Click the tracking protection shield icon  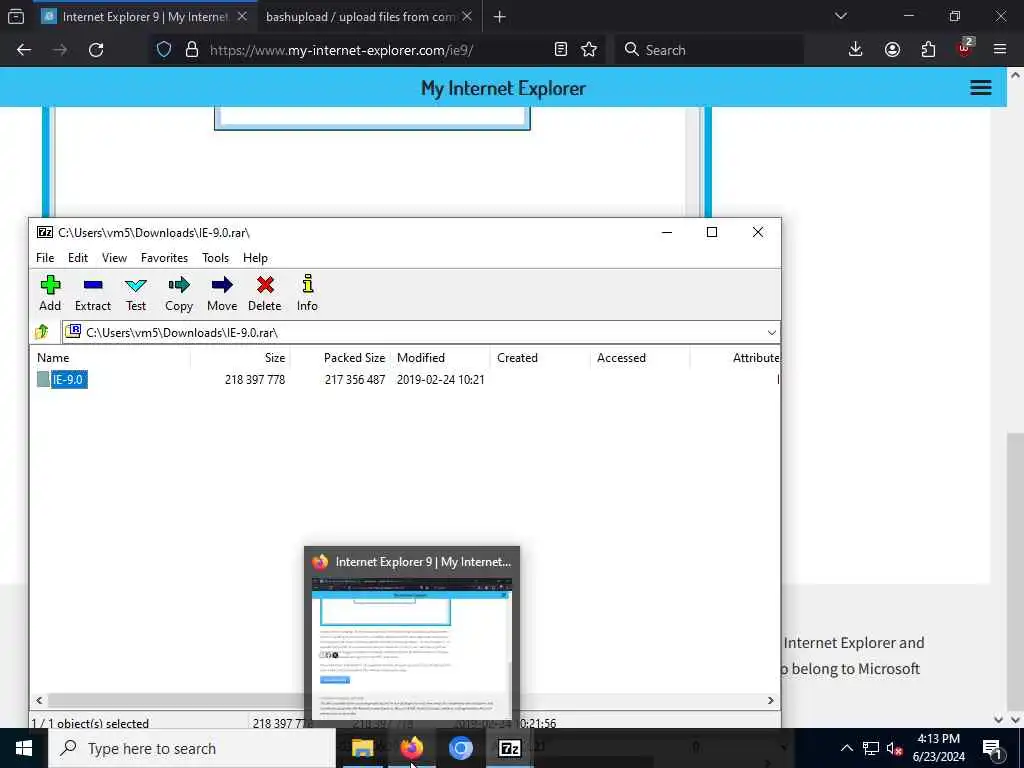(x=164, y=50)
